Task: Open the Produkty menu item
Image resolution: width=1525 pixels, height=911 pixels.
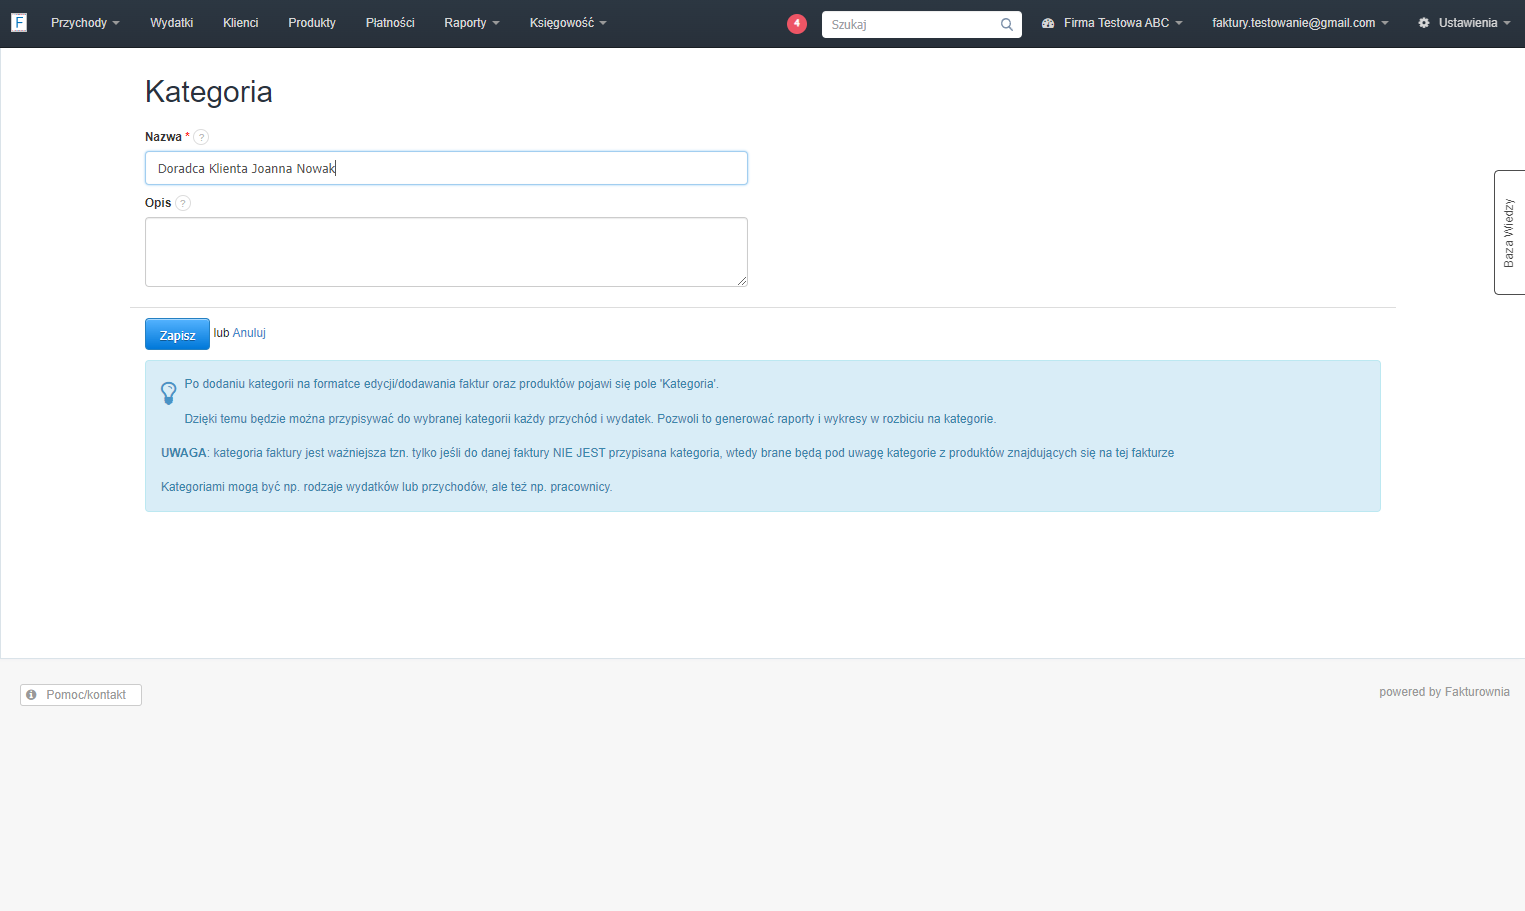Action: (x=312, y=23)
